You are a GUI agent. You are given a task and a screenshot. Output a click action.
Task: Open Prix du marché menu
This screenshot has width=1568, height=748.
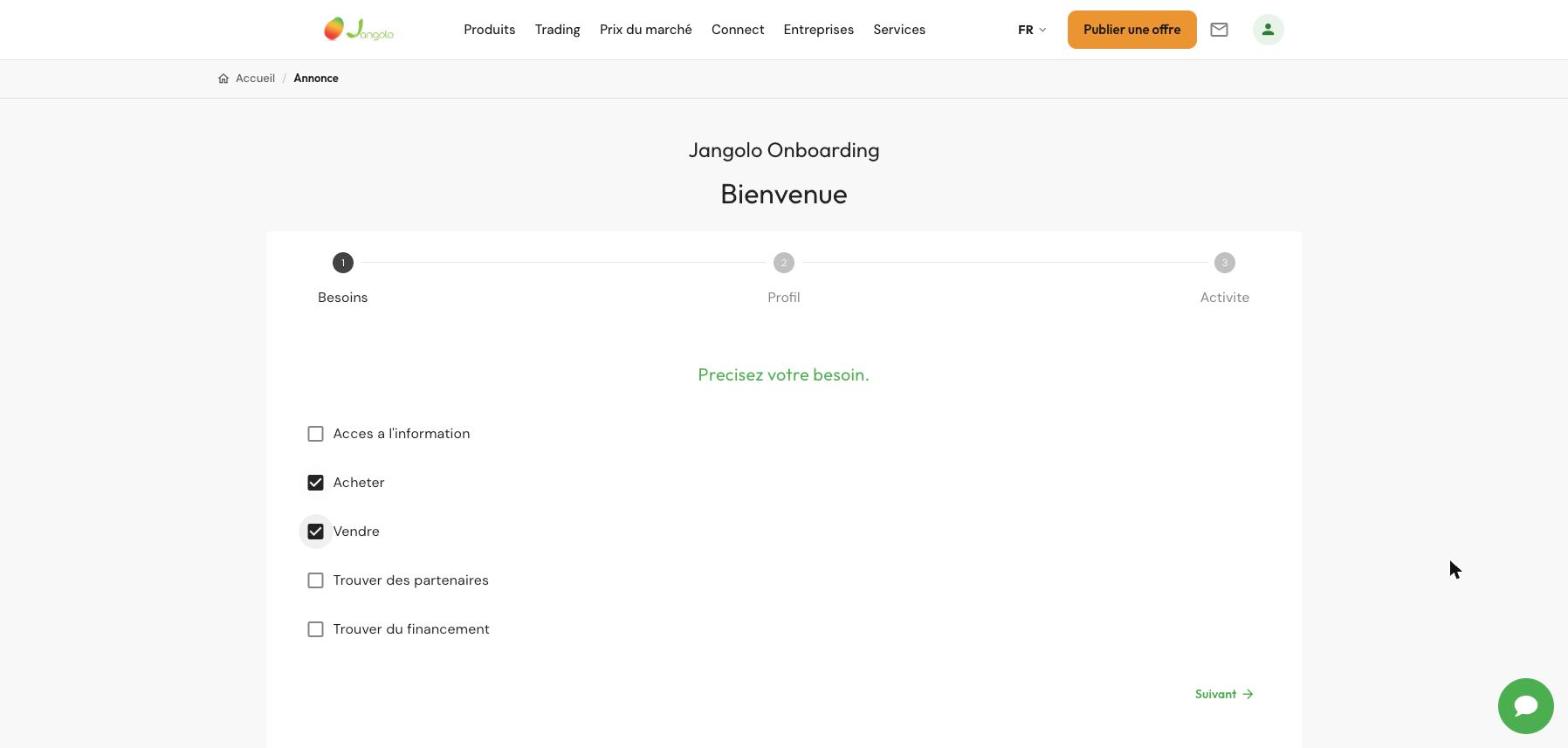click(646, 30)
